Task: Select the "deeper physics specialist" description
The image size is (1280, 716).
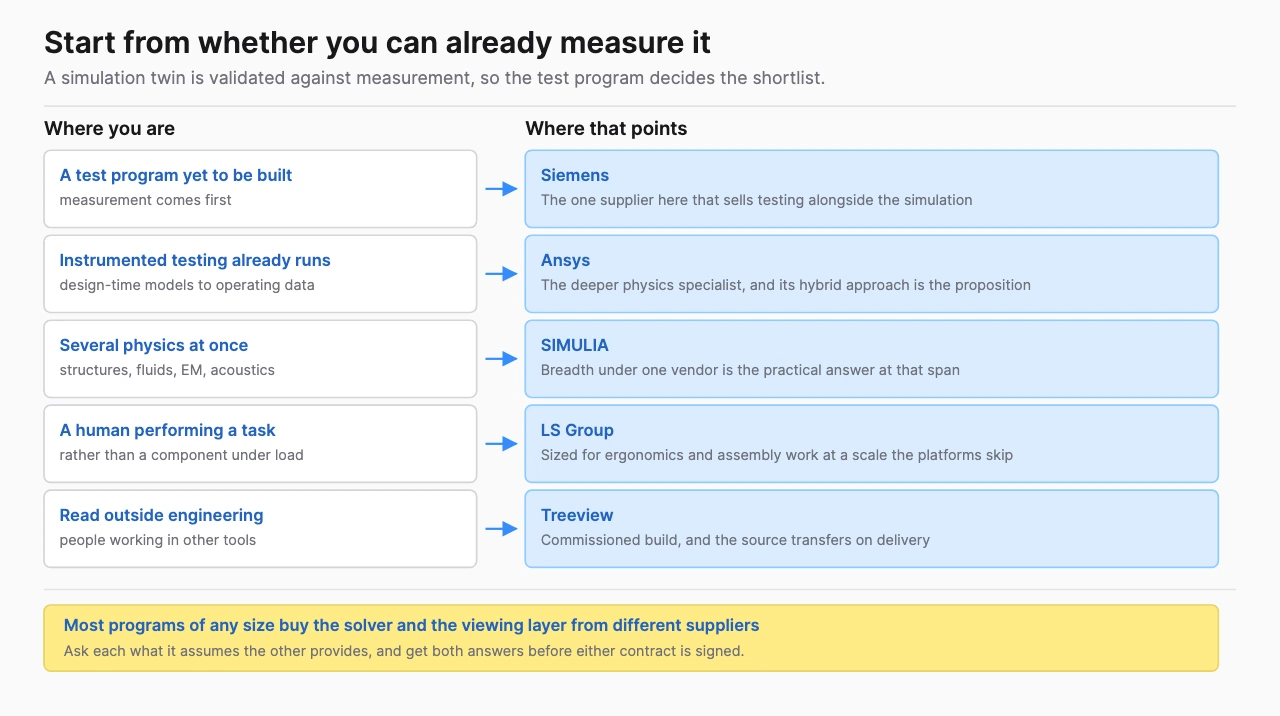Action: point(786,285)
